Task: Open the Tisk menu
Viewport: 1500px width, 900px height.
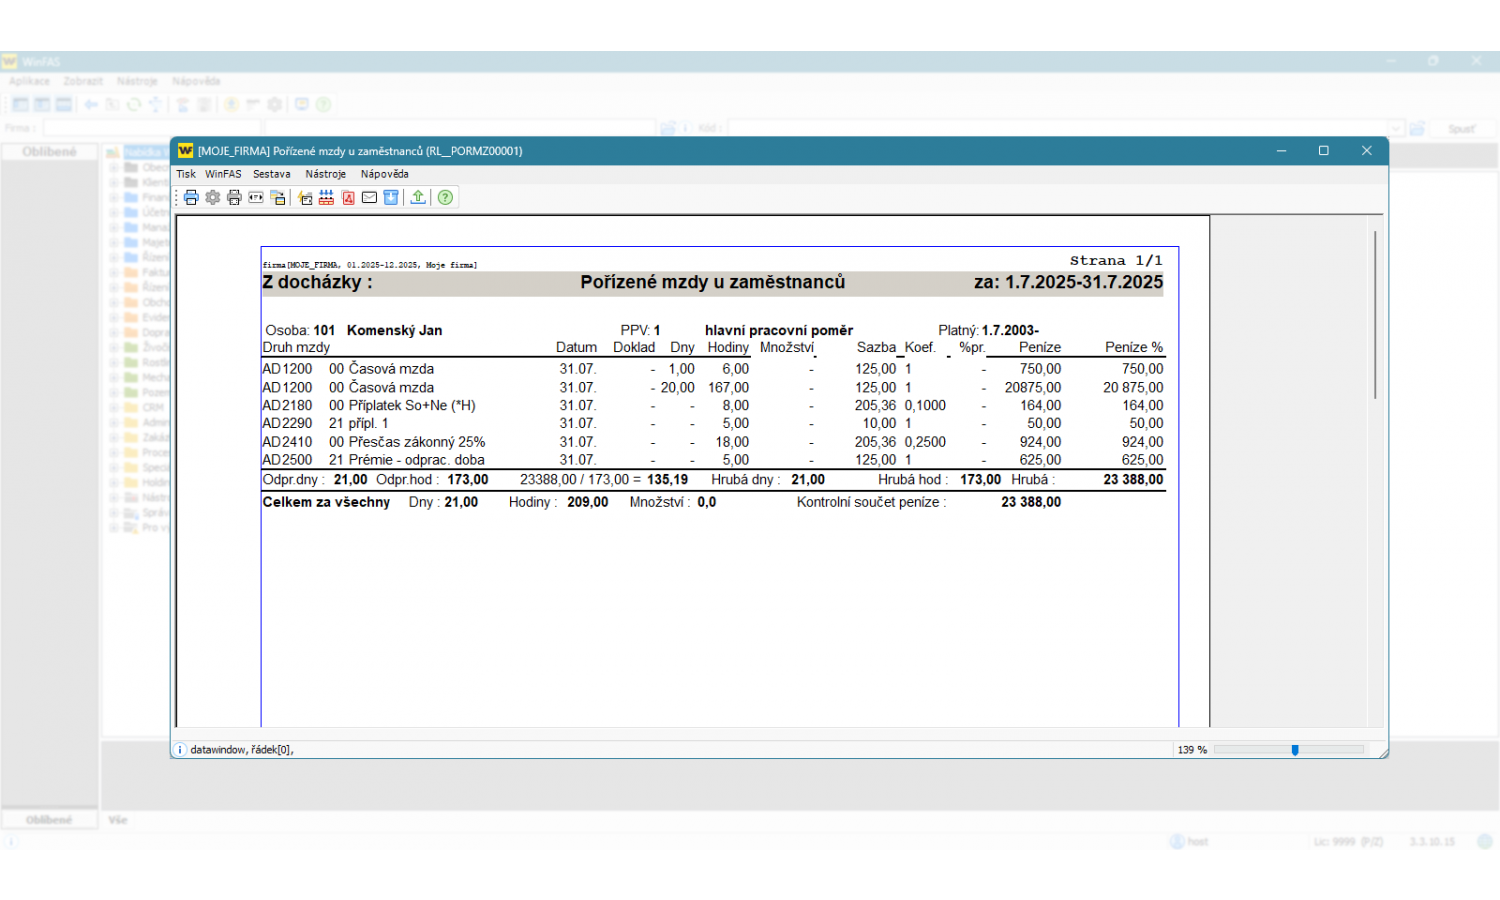Action: (x=186, y=174)
